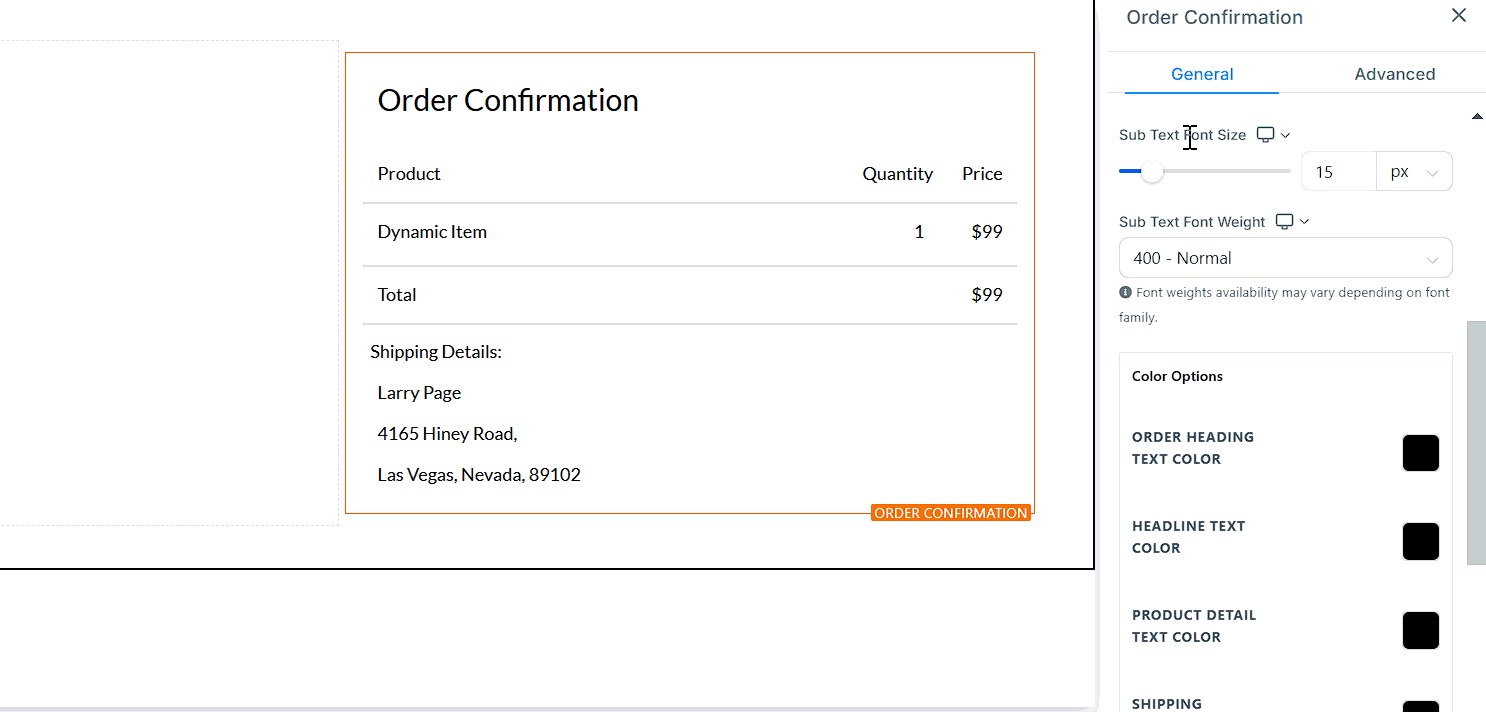
Task: Switch to the General tab
Action: point(1202,74)
